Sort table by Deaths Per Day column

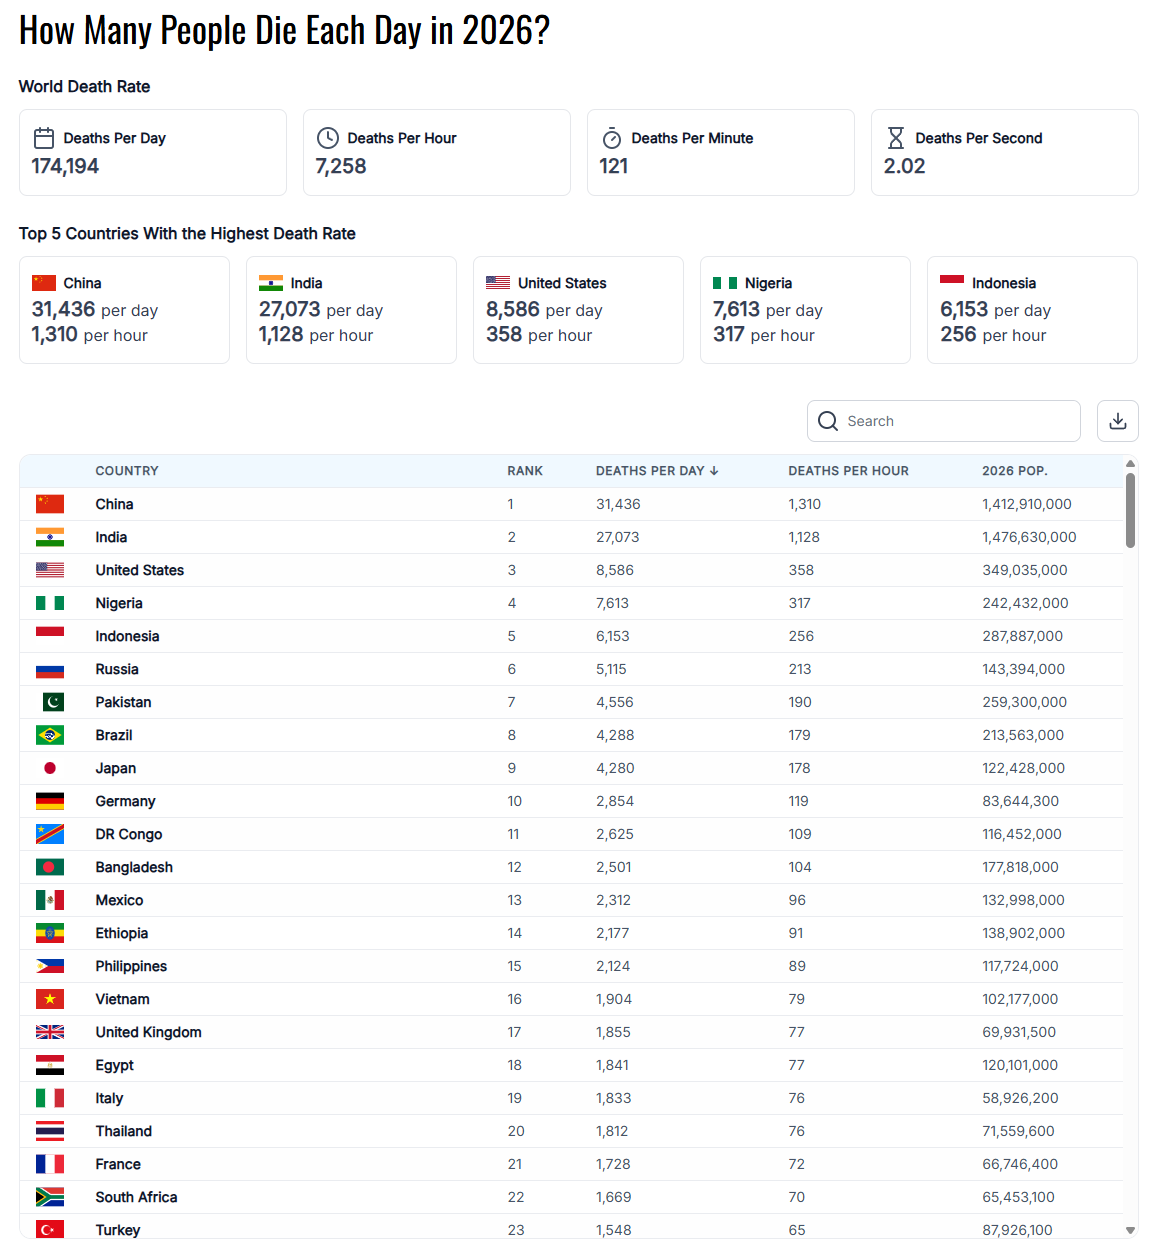(x=656, y=471)
